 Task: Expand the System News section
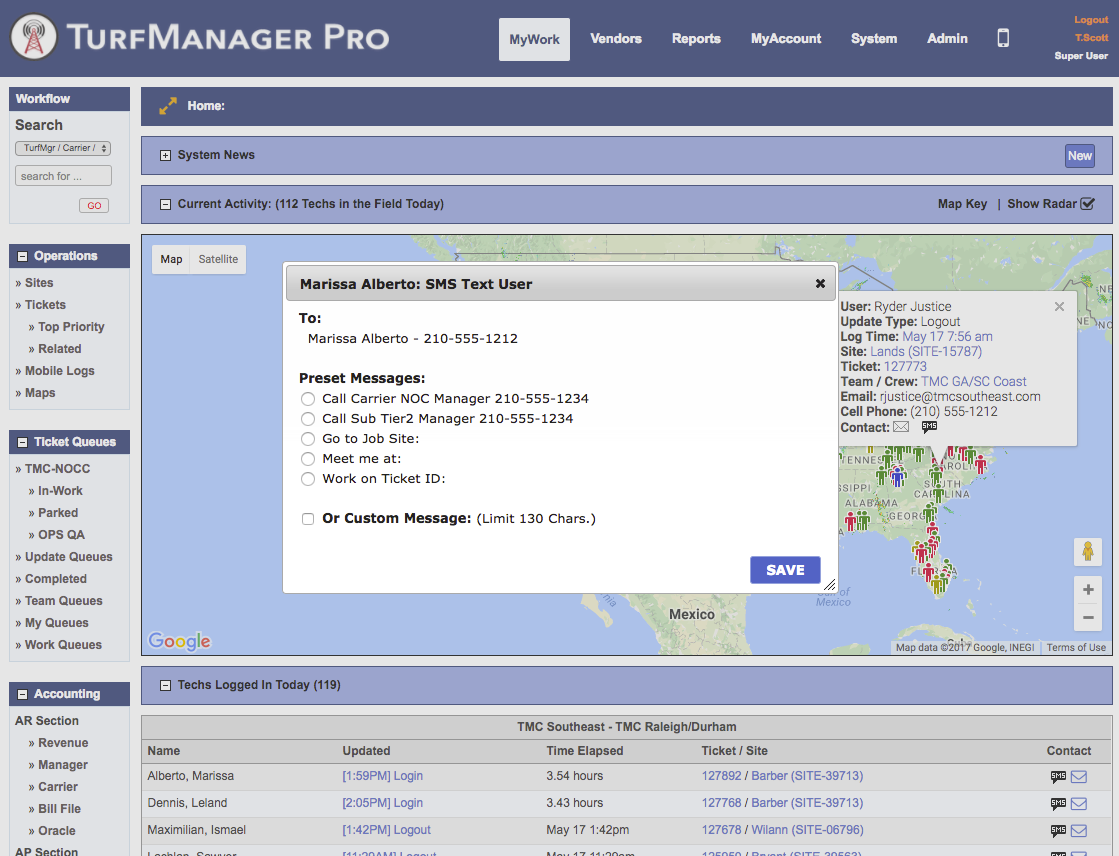[166, 156]
